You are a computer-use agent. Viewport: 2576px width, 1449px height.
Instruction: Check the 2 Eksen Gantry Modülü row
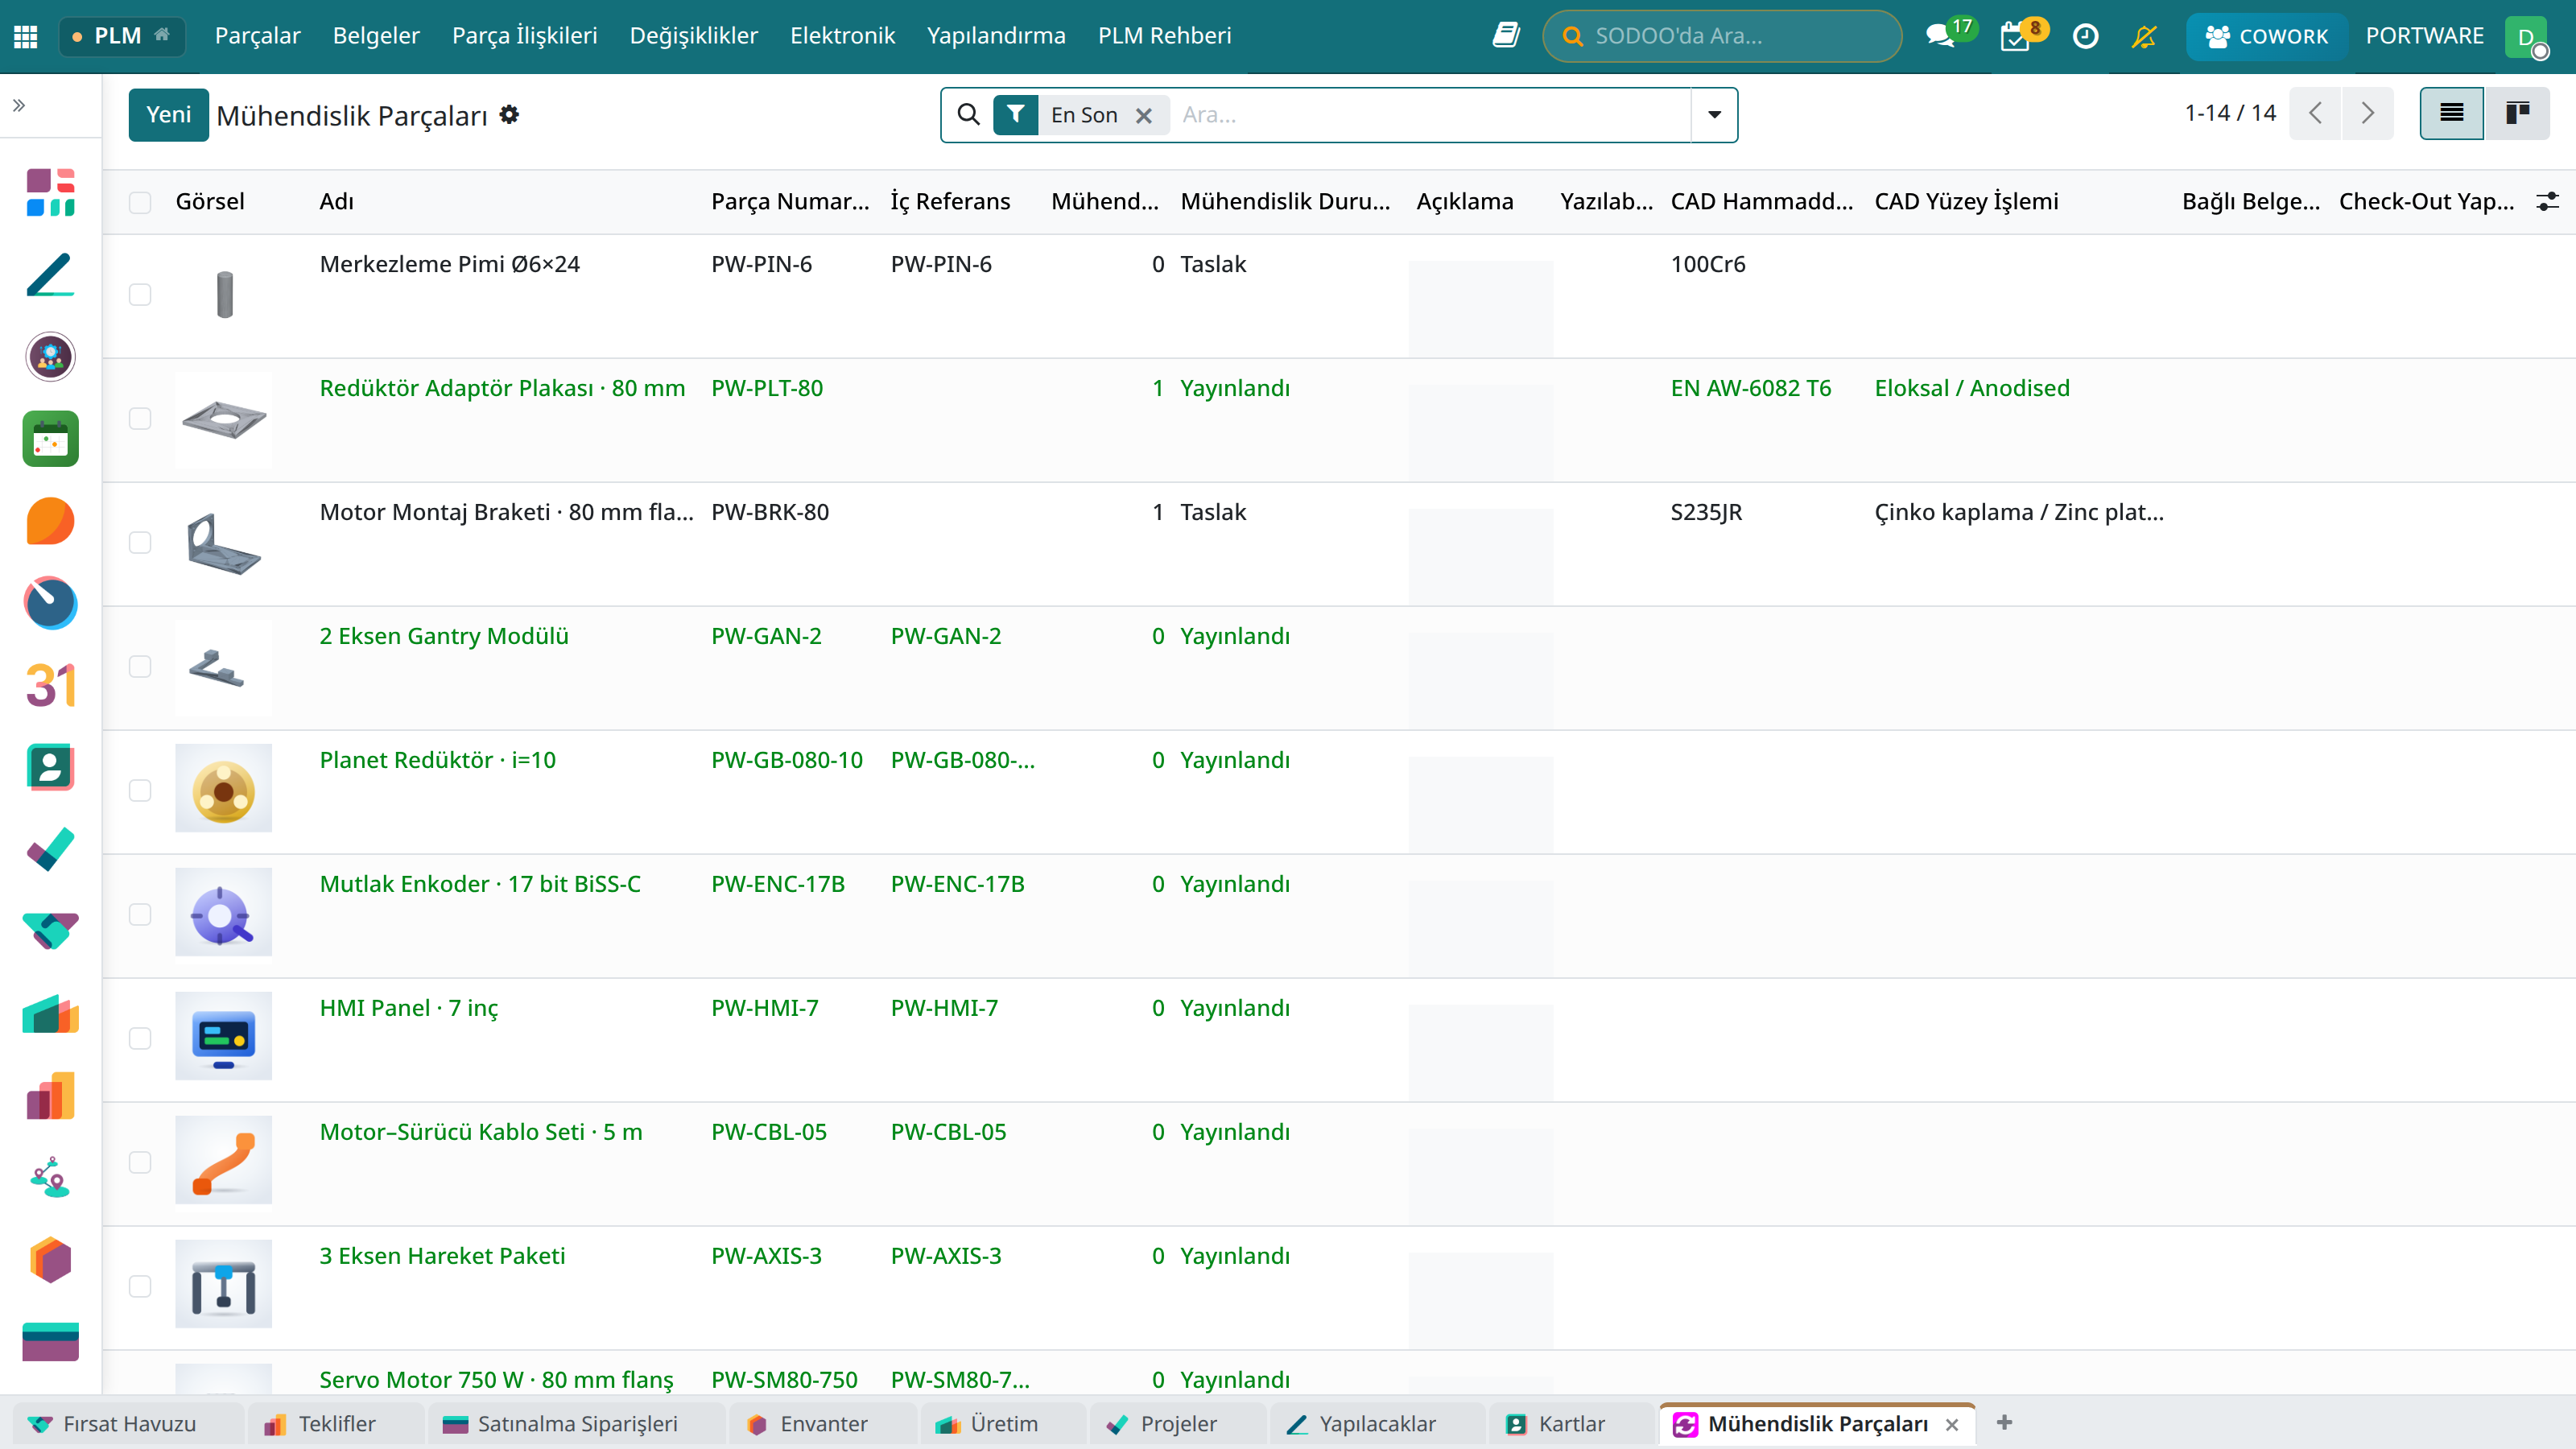pyautogui.click(x=140, y=666)
